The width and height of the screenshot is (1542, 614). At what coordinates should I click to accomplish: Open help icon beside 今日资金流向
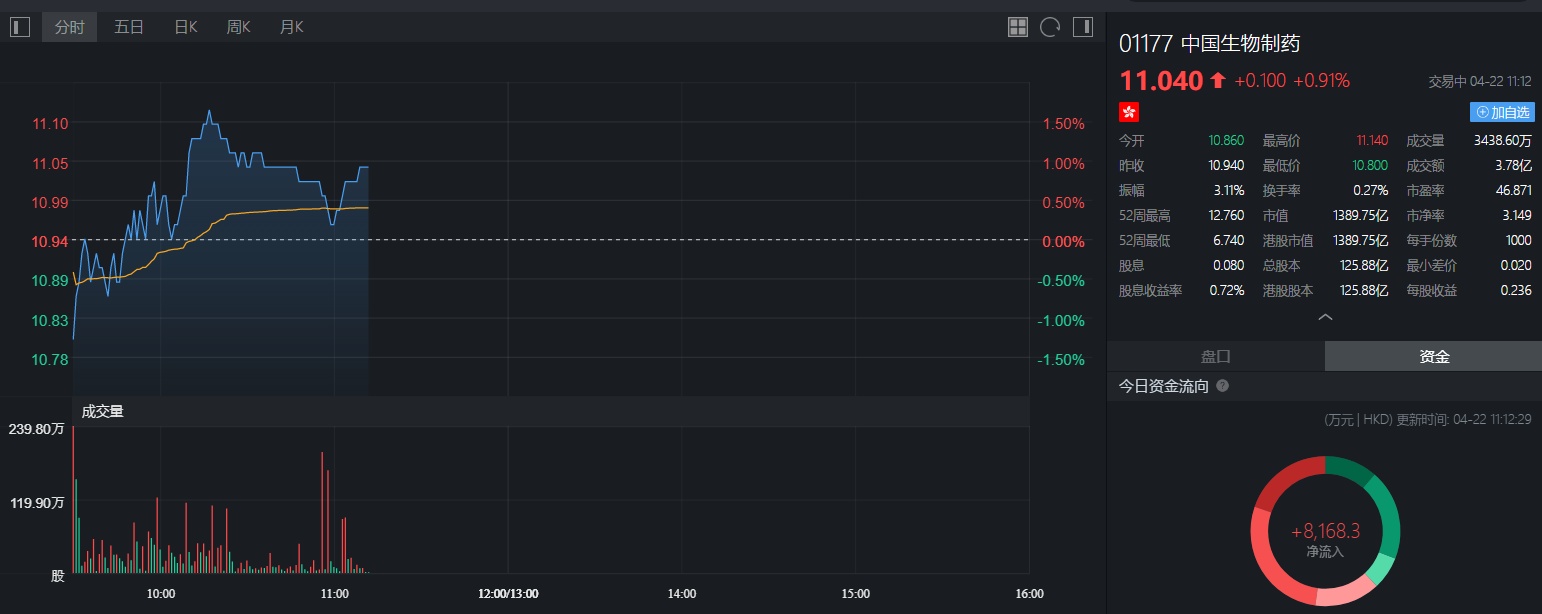coord(1222,386)
